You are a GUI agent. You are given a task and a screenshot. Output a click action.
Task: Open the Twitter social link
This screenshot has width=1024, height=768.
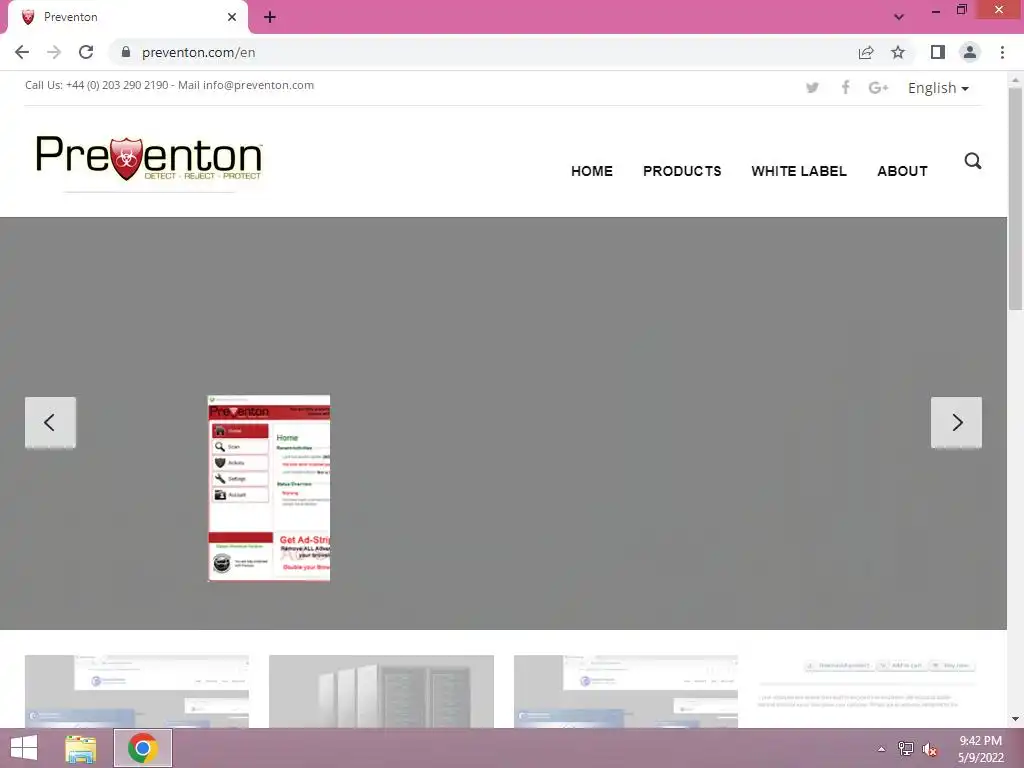[x=812, y=88]
